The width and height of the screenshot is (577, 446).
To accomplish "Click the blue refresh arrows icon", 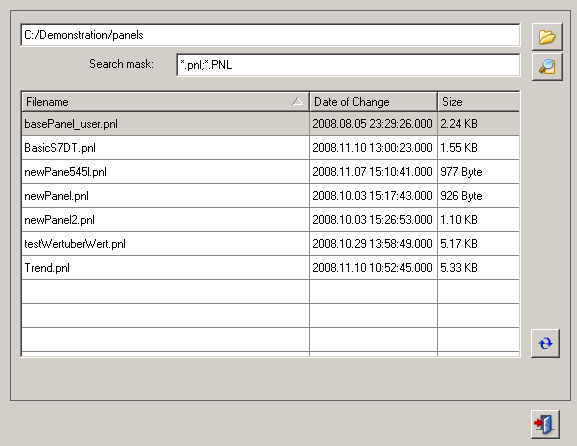I will tap(545, 343).
